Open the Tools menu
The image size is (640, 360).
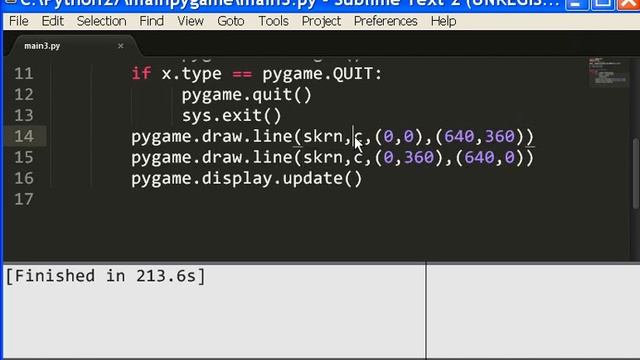coord(273,21)
